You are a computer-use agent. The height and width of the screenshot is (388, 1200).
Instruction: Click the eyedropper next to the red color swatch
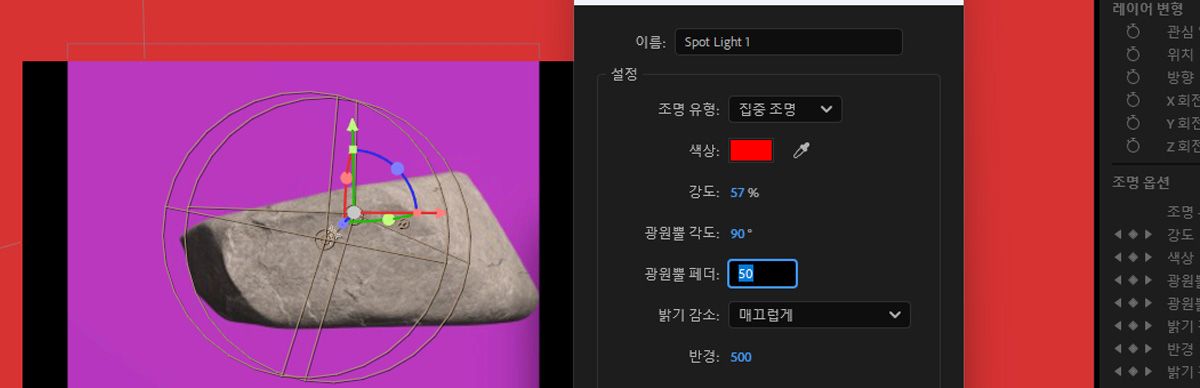[x=801, y=150]
